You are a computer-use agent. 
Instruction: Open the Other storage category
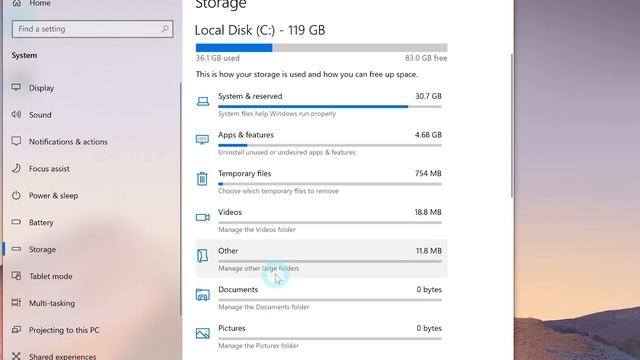tap(322, 258)
